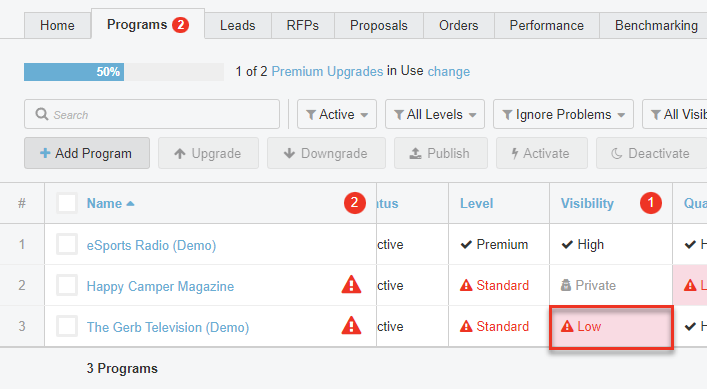Screen dimensions: 707x389
Task: Click the '3 Programs' footer count
Action: point(122,368)
